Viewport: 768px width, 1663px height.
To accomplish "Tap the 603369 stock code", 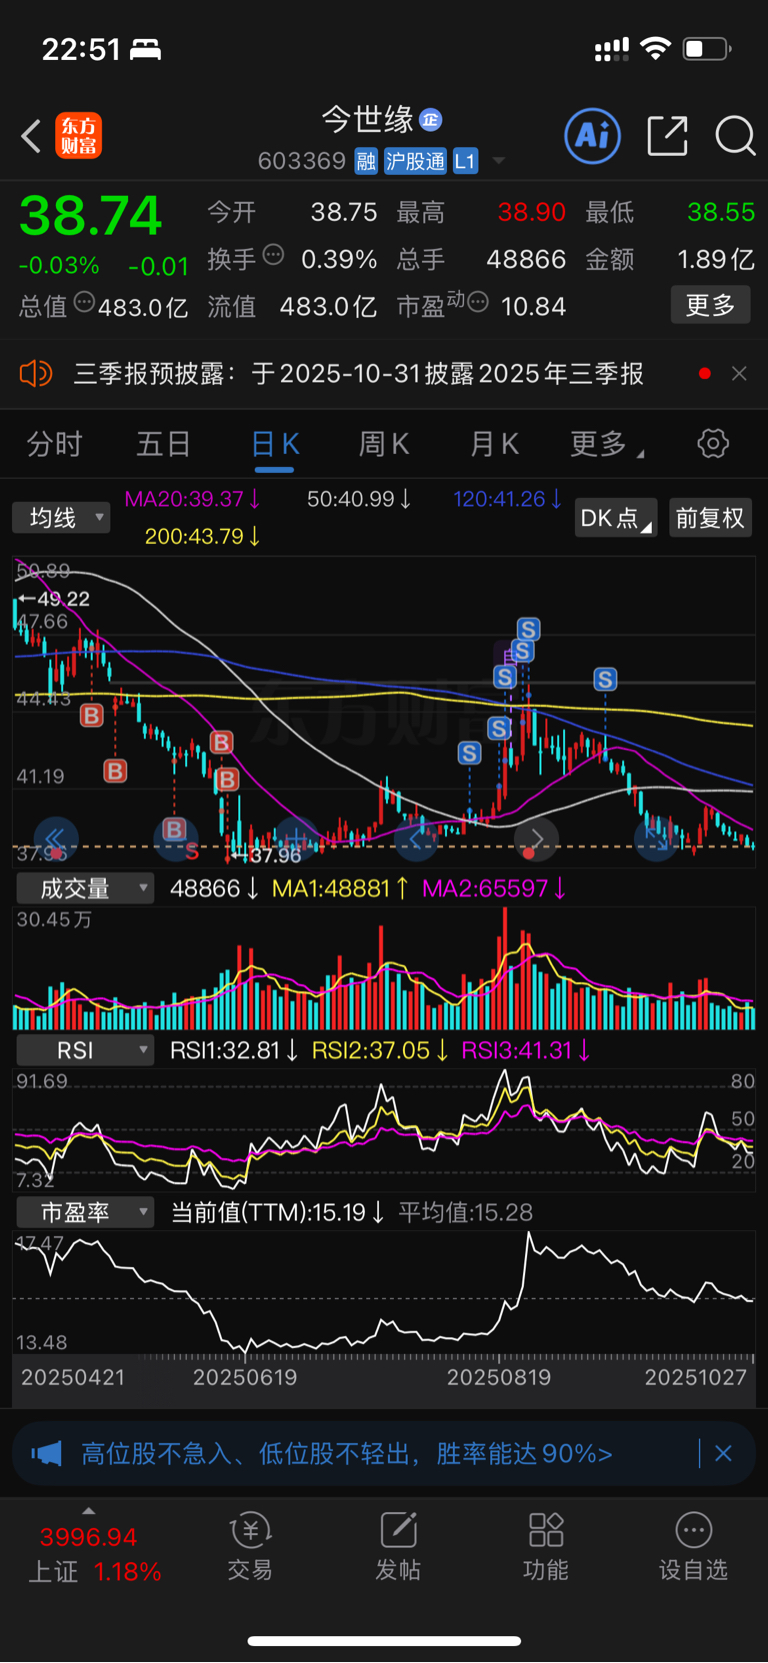I will [301, 161].
